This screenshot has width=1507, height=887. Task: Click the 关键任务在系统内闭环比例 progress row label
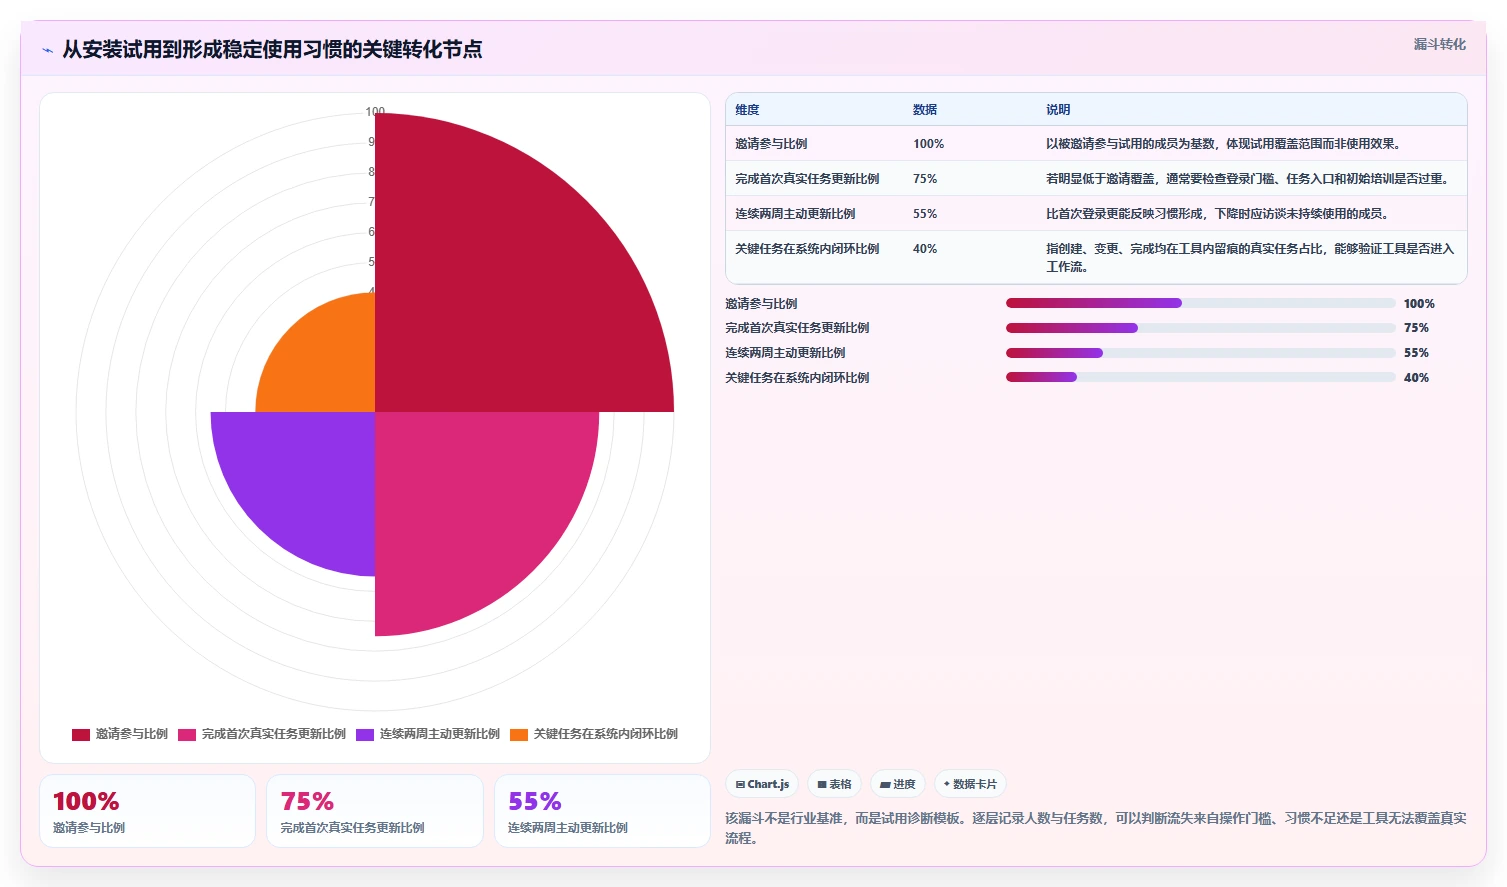coord(797,378)
